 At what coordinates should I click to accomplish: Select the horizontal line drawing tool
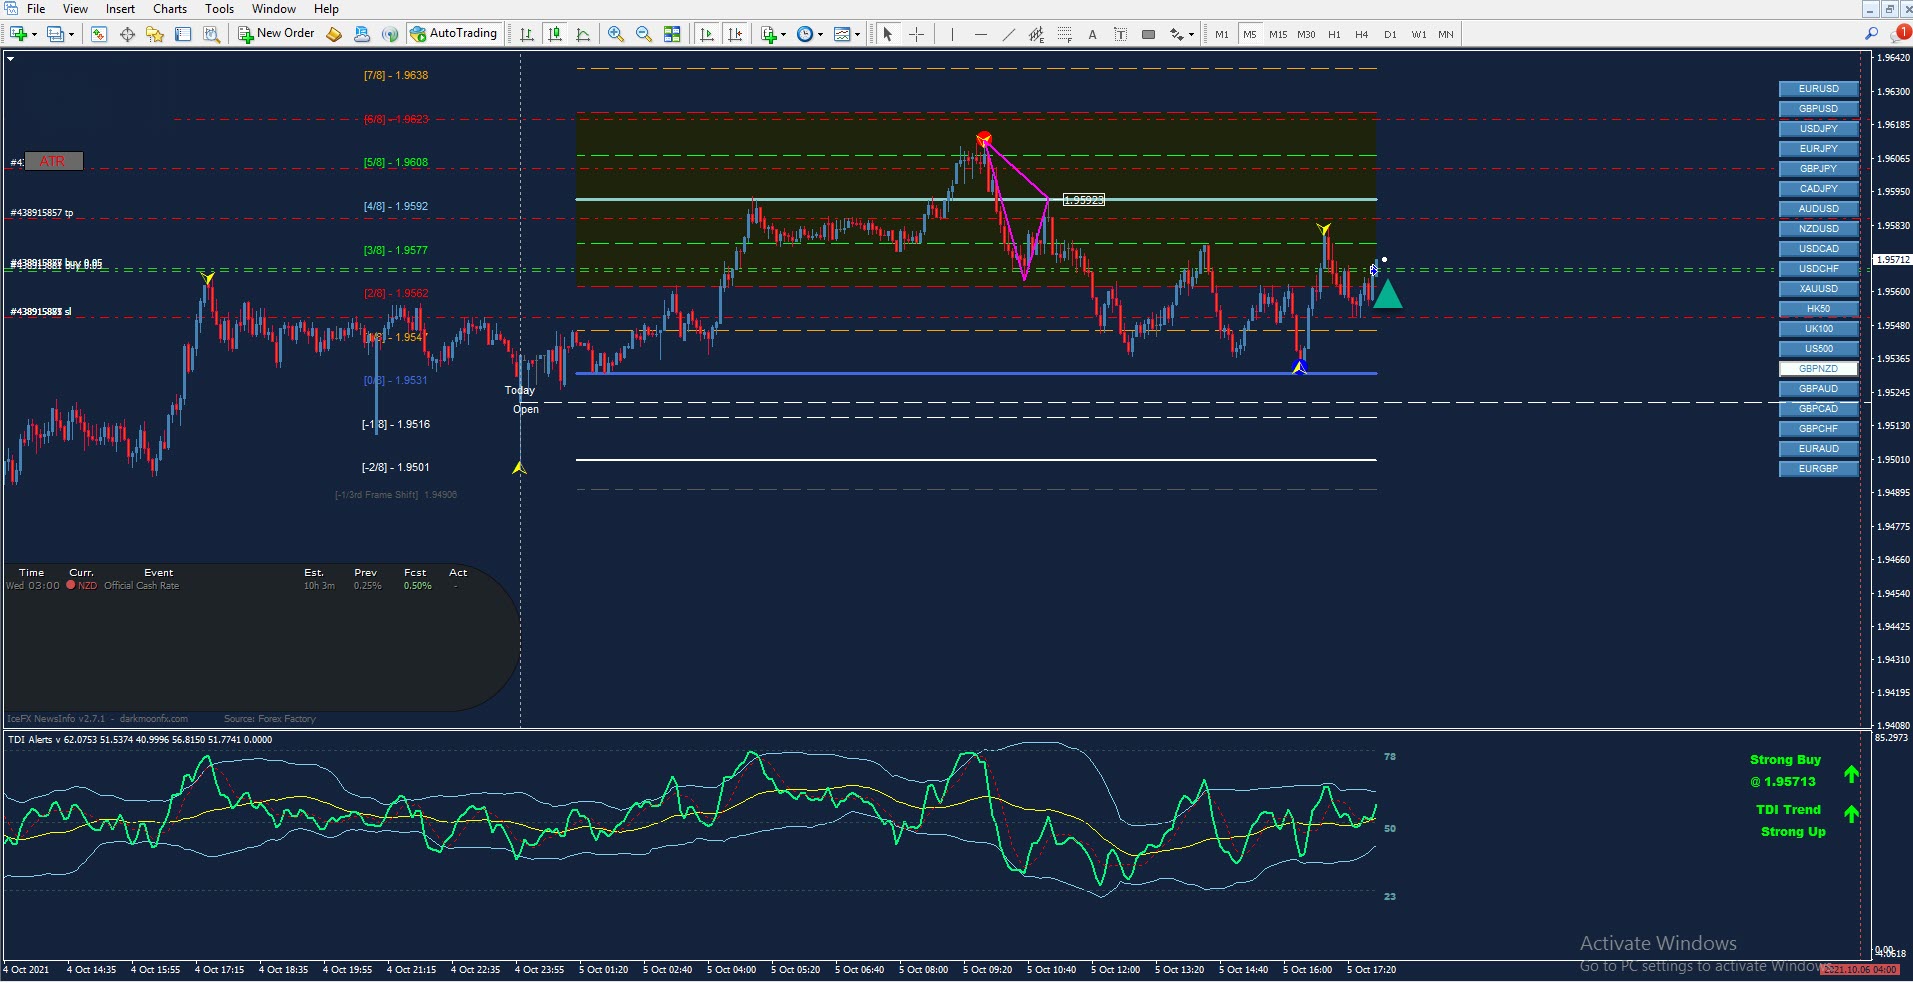980,34
